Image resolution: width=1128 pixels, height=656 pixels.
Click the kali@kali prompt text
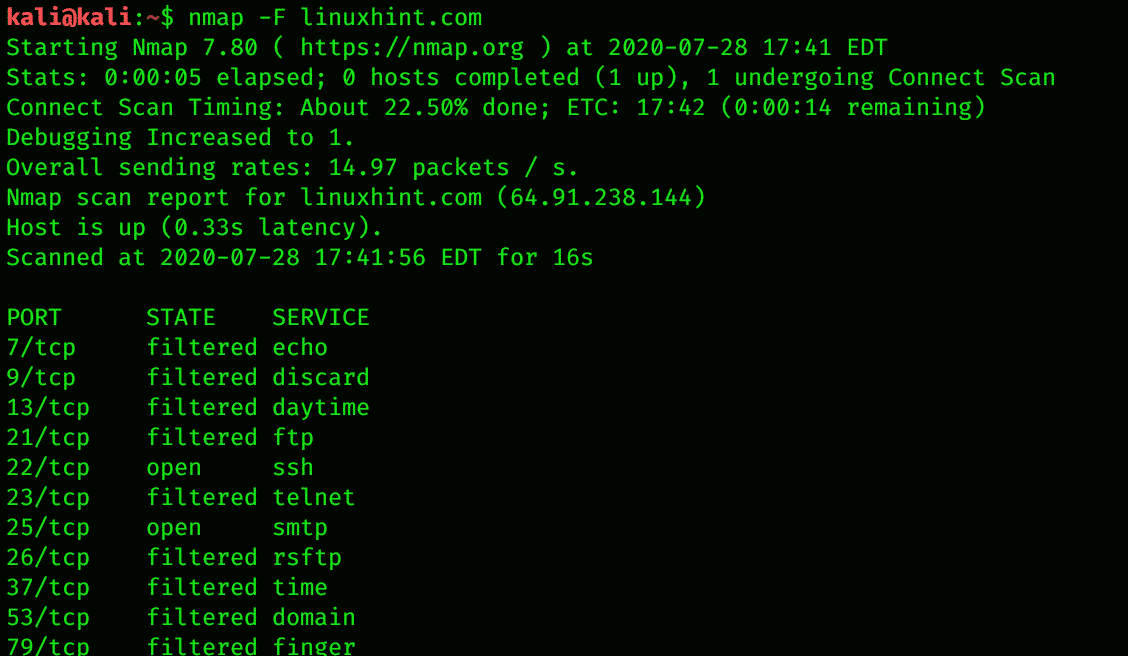(69, 17)
